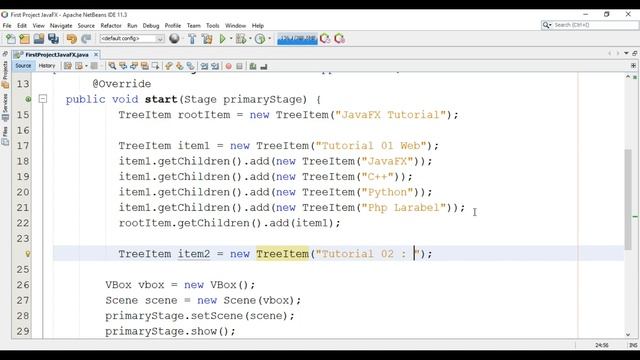Image resolution: width=640 pixels, height=360 pixels.
Task: Click the Previous Bookmark icon
Action: (169, 66)
